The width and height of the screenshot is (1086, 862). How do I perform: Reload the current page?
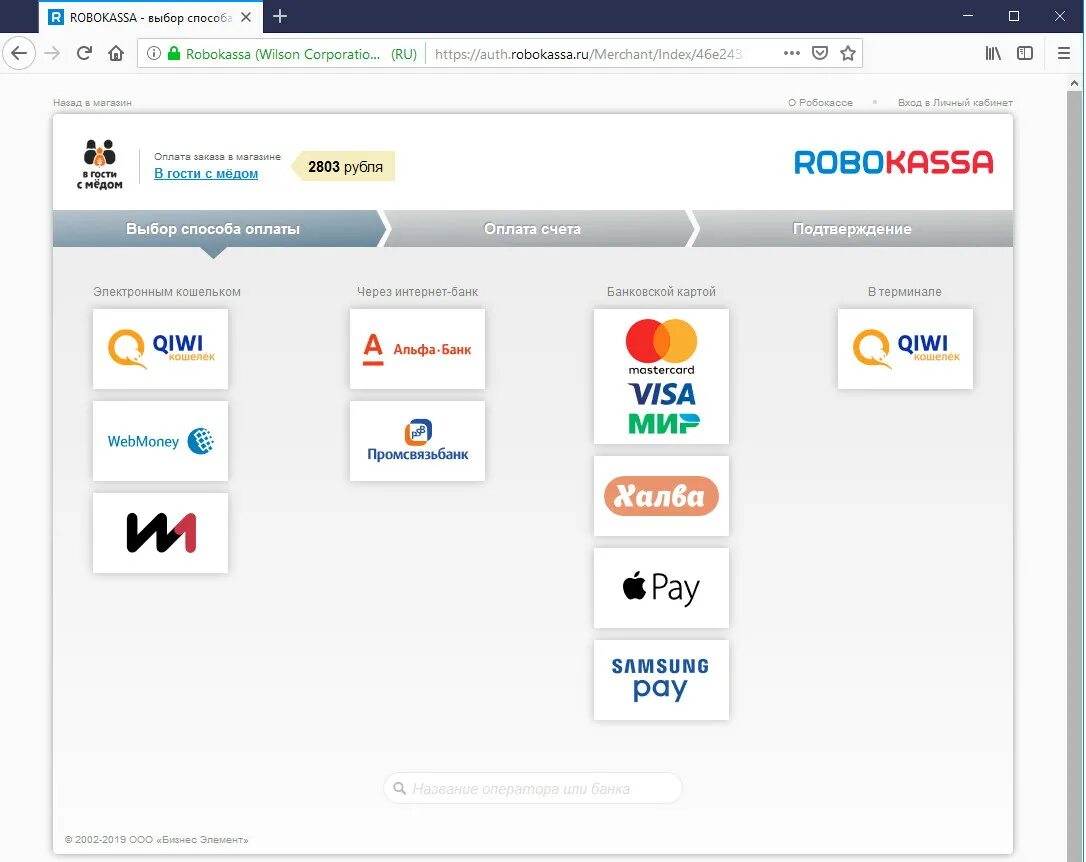click(84, 53)
